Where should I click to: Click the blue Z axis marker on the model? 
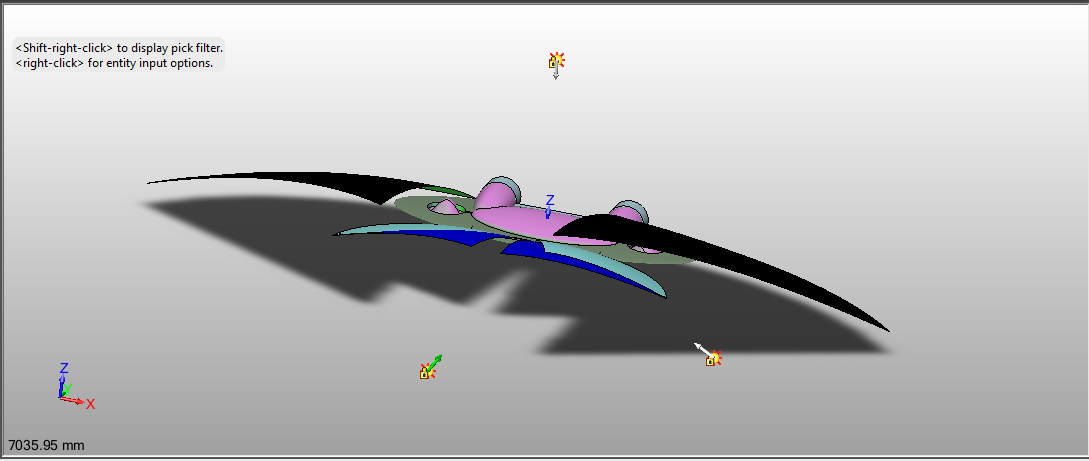click(x=549, y=206)
